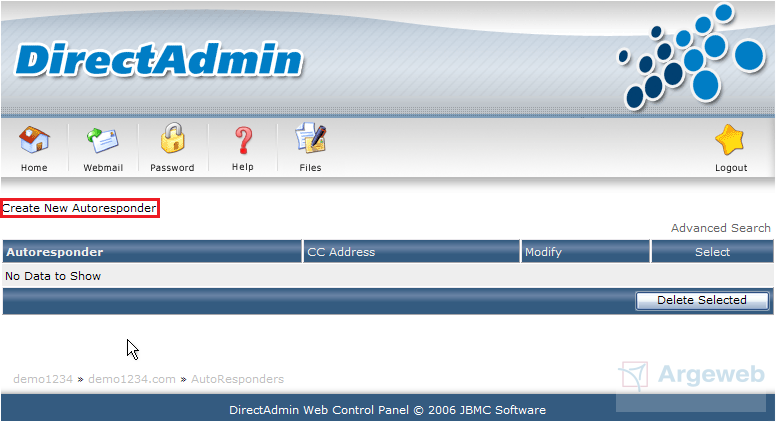This screenshot has height=422, width=776.
Task: Click the Select column header
Action: [x=712, y=252]
